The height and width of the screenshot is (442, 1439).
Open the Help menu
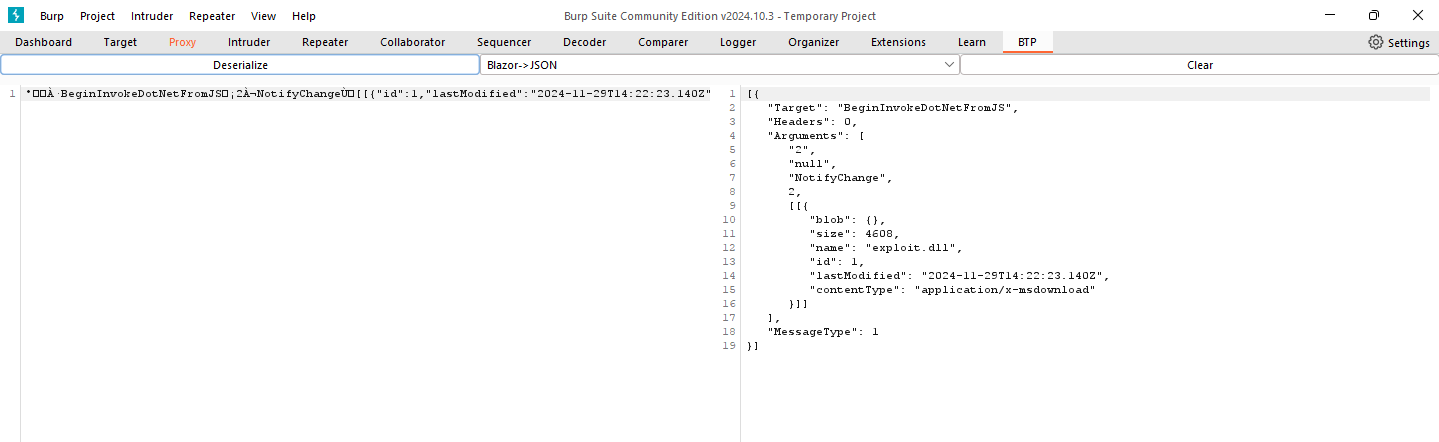click(304, 16)
